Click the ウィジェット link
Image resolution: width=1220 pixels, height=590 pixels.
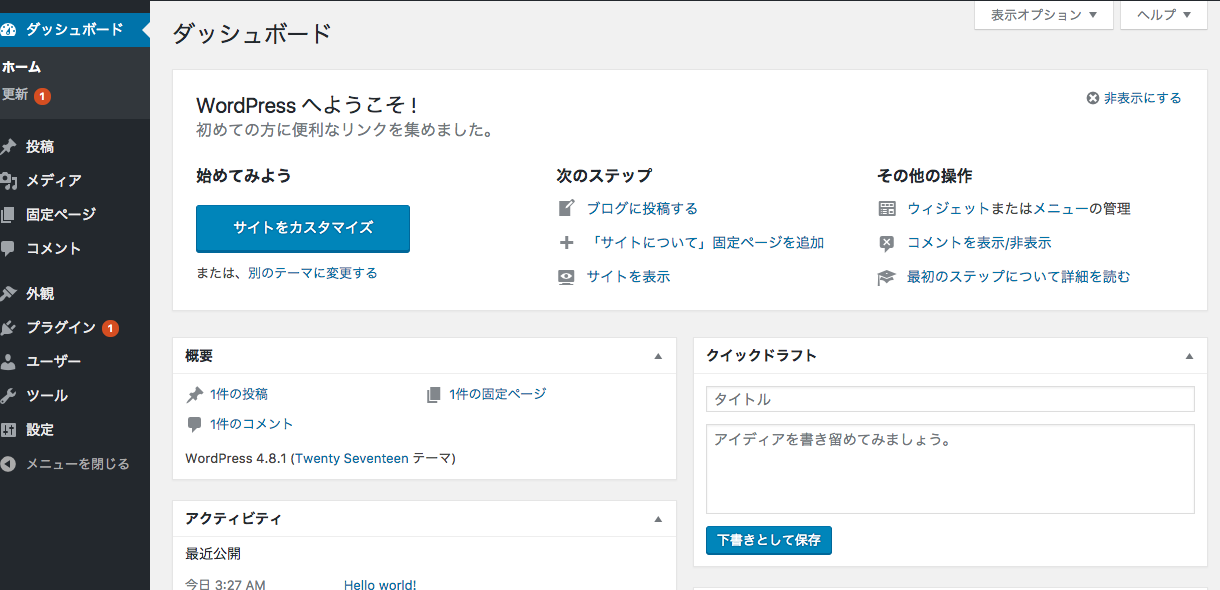pyautogui.click(x=948, y=208)
